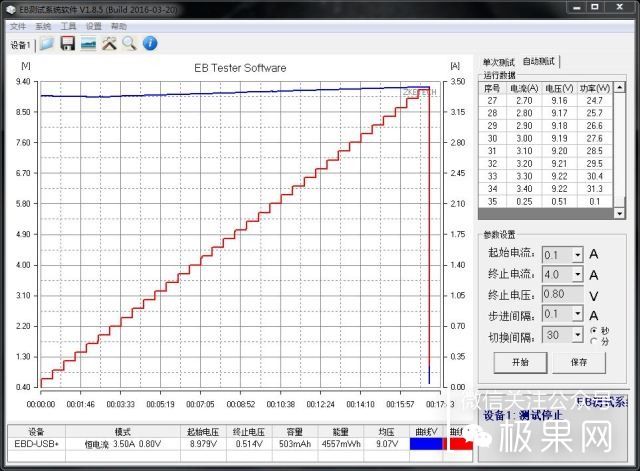Open the 文件 menu

click(x=18, y=27)
